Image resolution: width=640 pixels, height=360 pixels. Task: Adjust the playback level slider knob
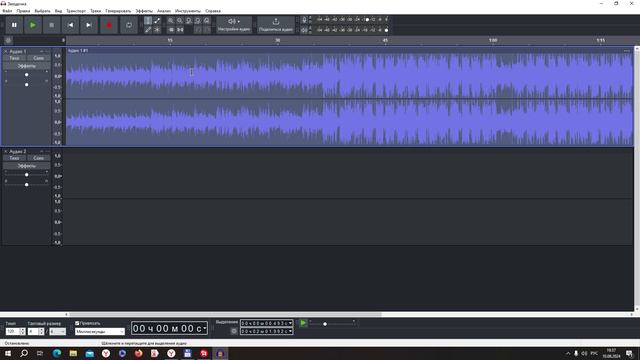[x=386, y=30]
